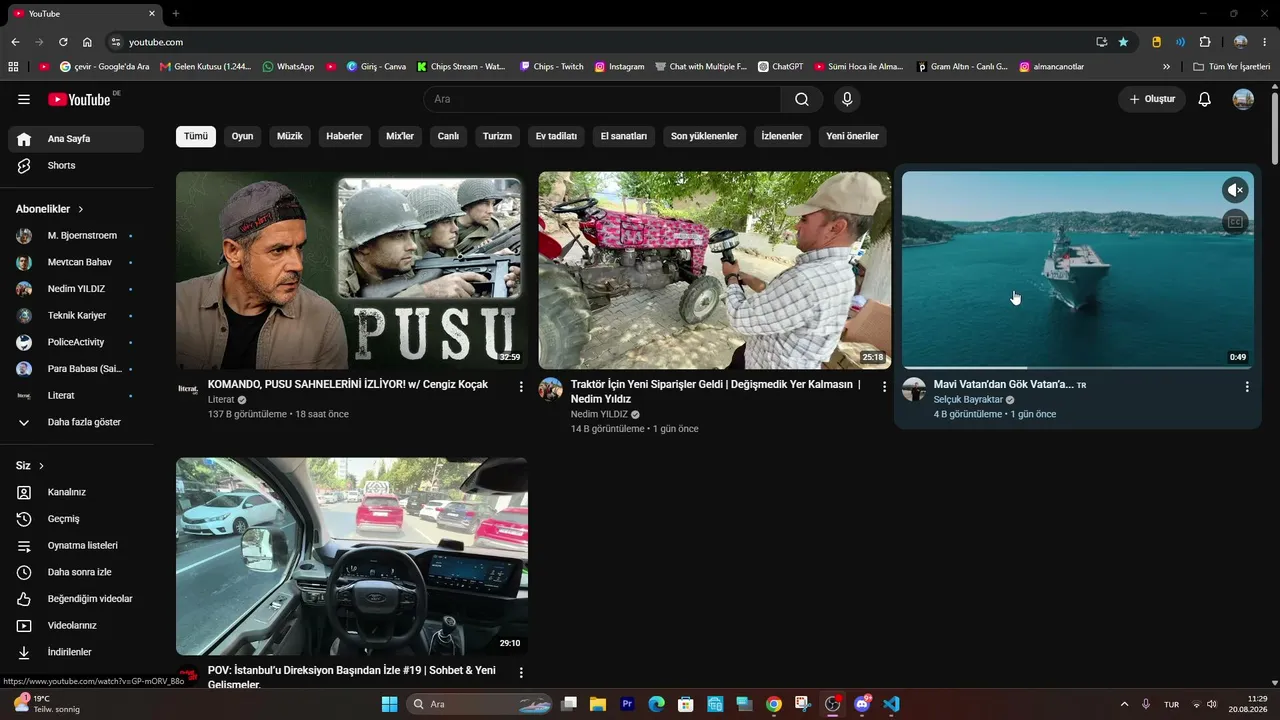Start voice search with microphone icon
Screen dimensions: 1280x720
click(847, 99)
